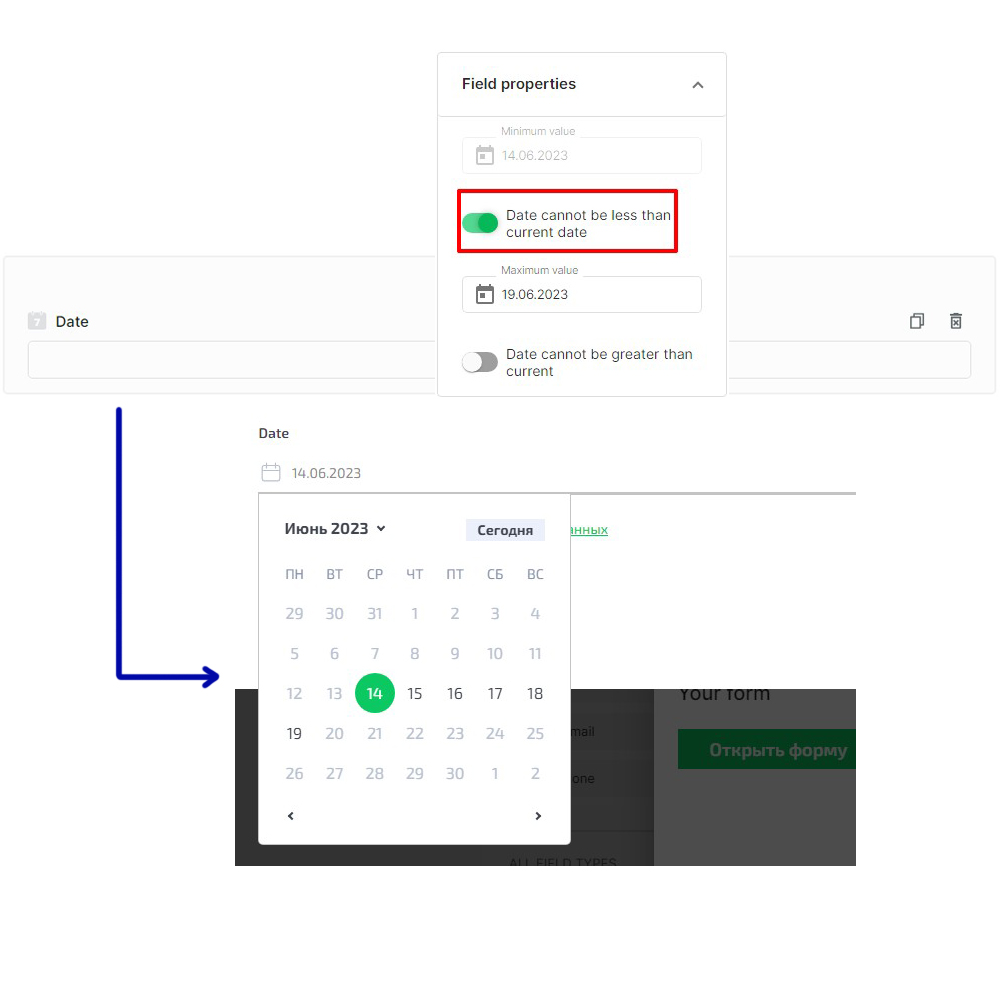The width and height of the screenshot is (1000, 1000).
Task: Click the 'Date' label in builder row
Action: pos(72,321)
